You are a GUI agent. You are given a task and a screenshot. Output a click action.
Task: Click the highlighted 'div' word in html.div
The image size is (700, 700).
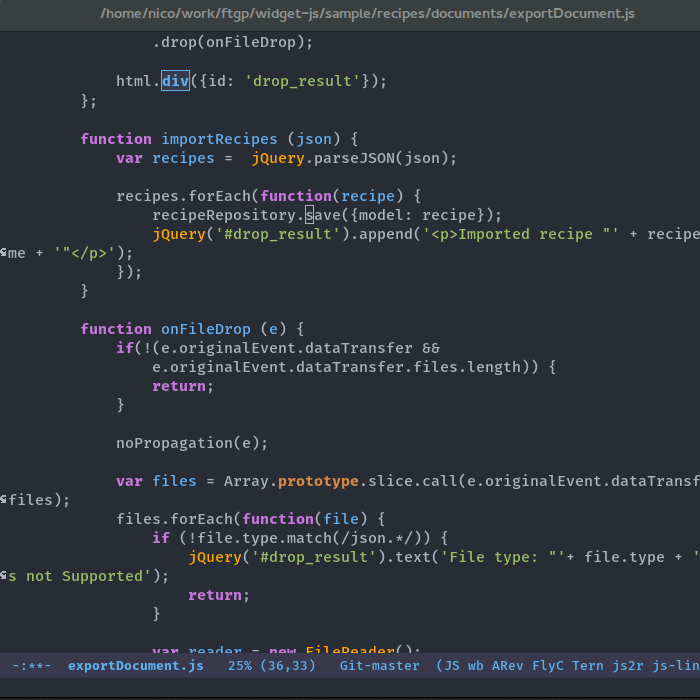pyautogui.click(x=175, y=81)
